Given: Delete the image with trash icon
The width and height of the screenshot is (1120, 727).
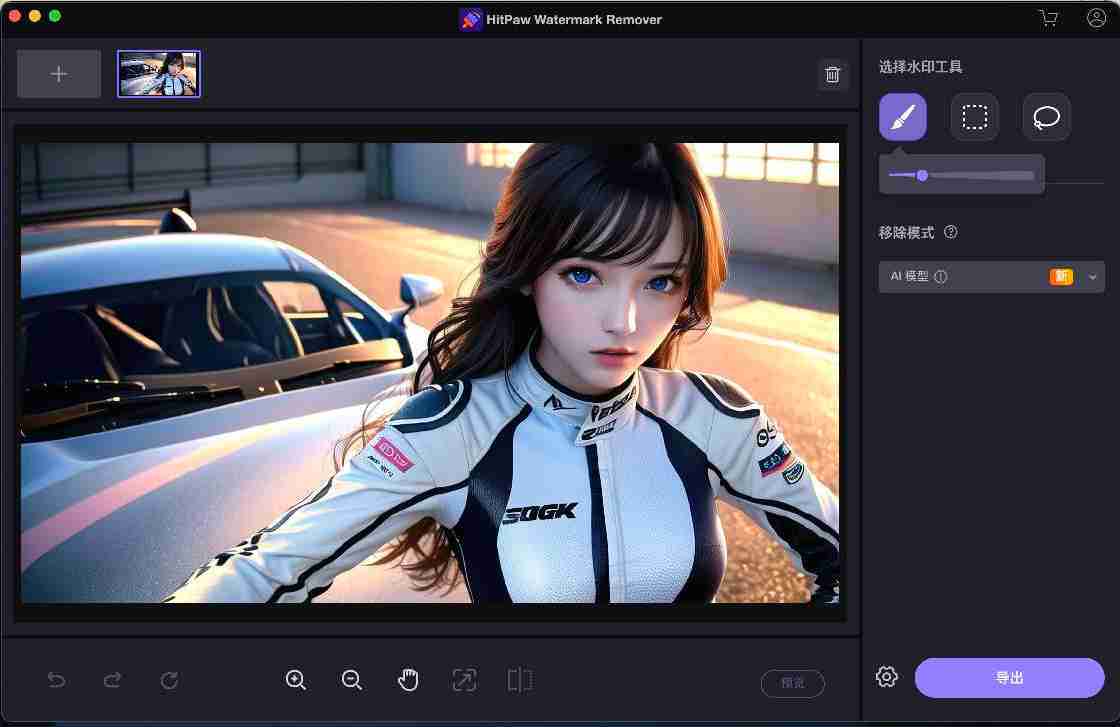Looking at the screenshot, I should pyautogui.click(x=832, y=75).
